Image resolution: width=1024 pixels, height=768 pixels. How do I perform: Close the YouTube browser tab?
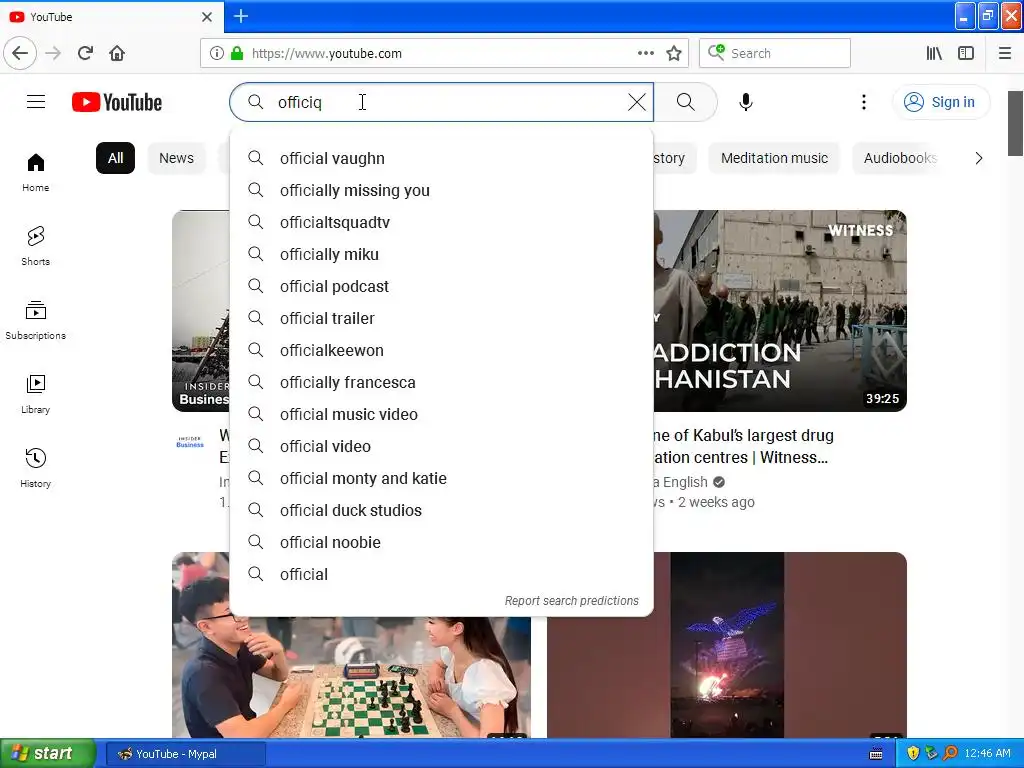click(x=206, y=17)
